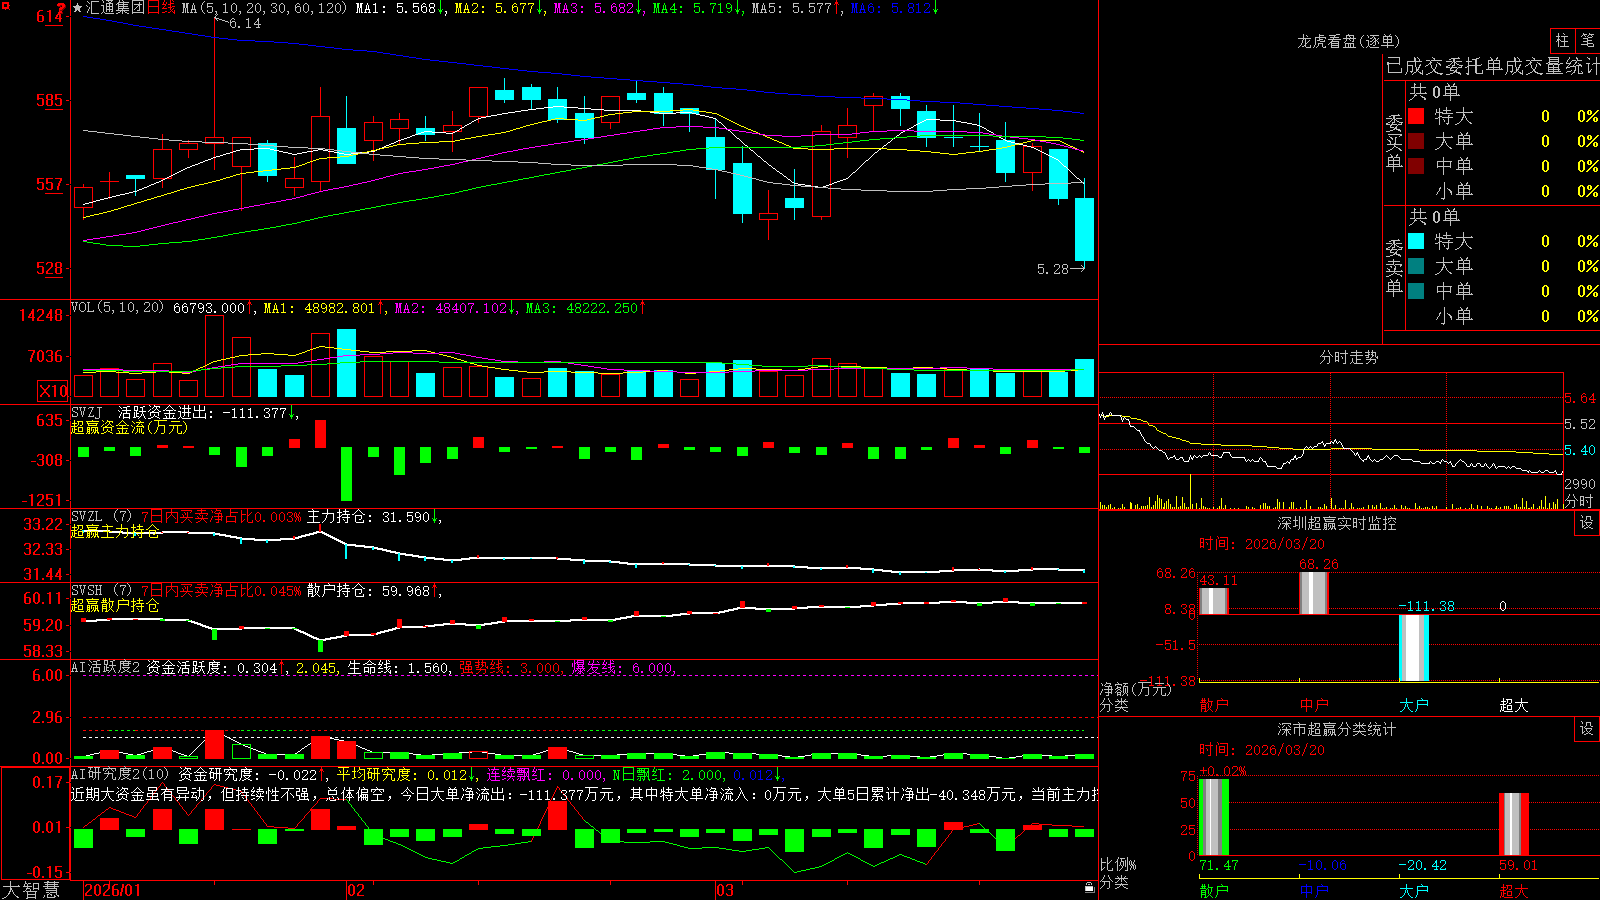This screenshot has width=1600, height=900.
Task: Click the 深市超赢分类统计 title
Action: coord(1336,730)
